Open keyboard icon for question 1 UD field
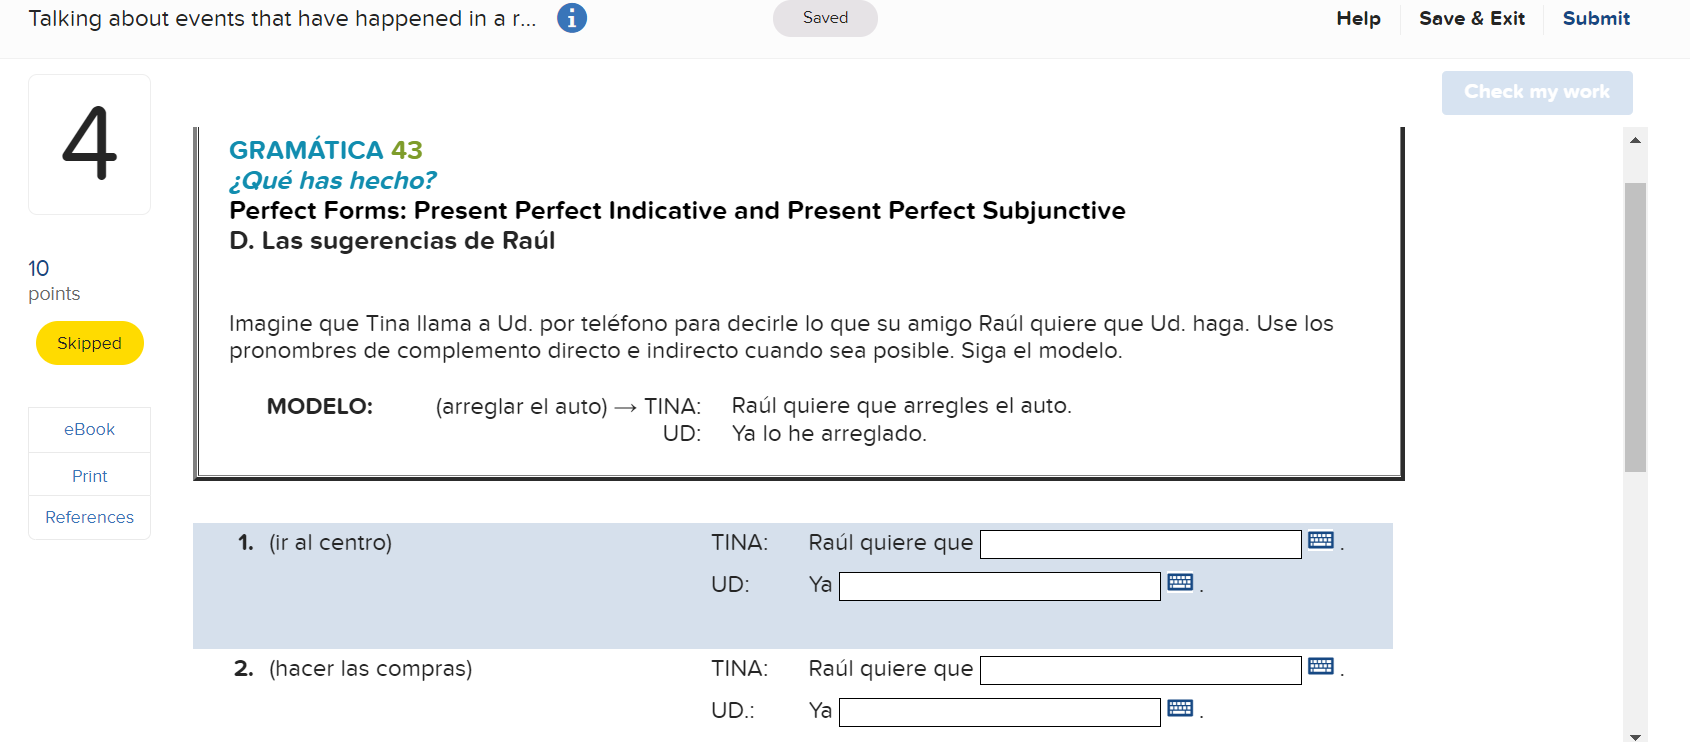 [1180, 582]
